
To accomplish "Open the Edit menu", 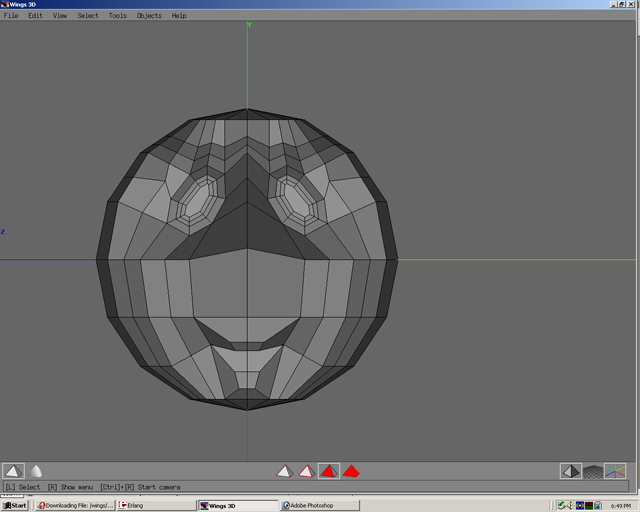I will click(x=36, y=16).
